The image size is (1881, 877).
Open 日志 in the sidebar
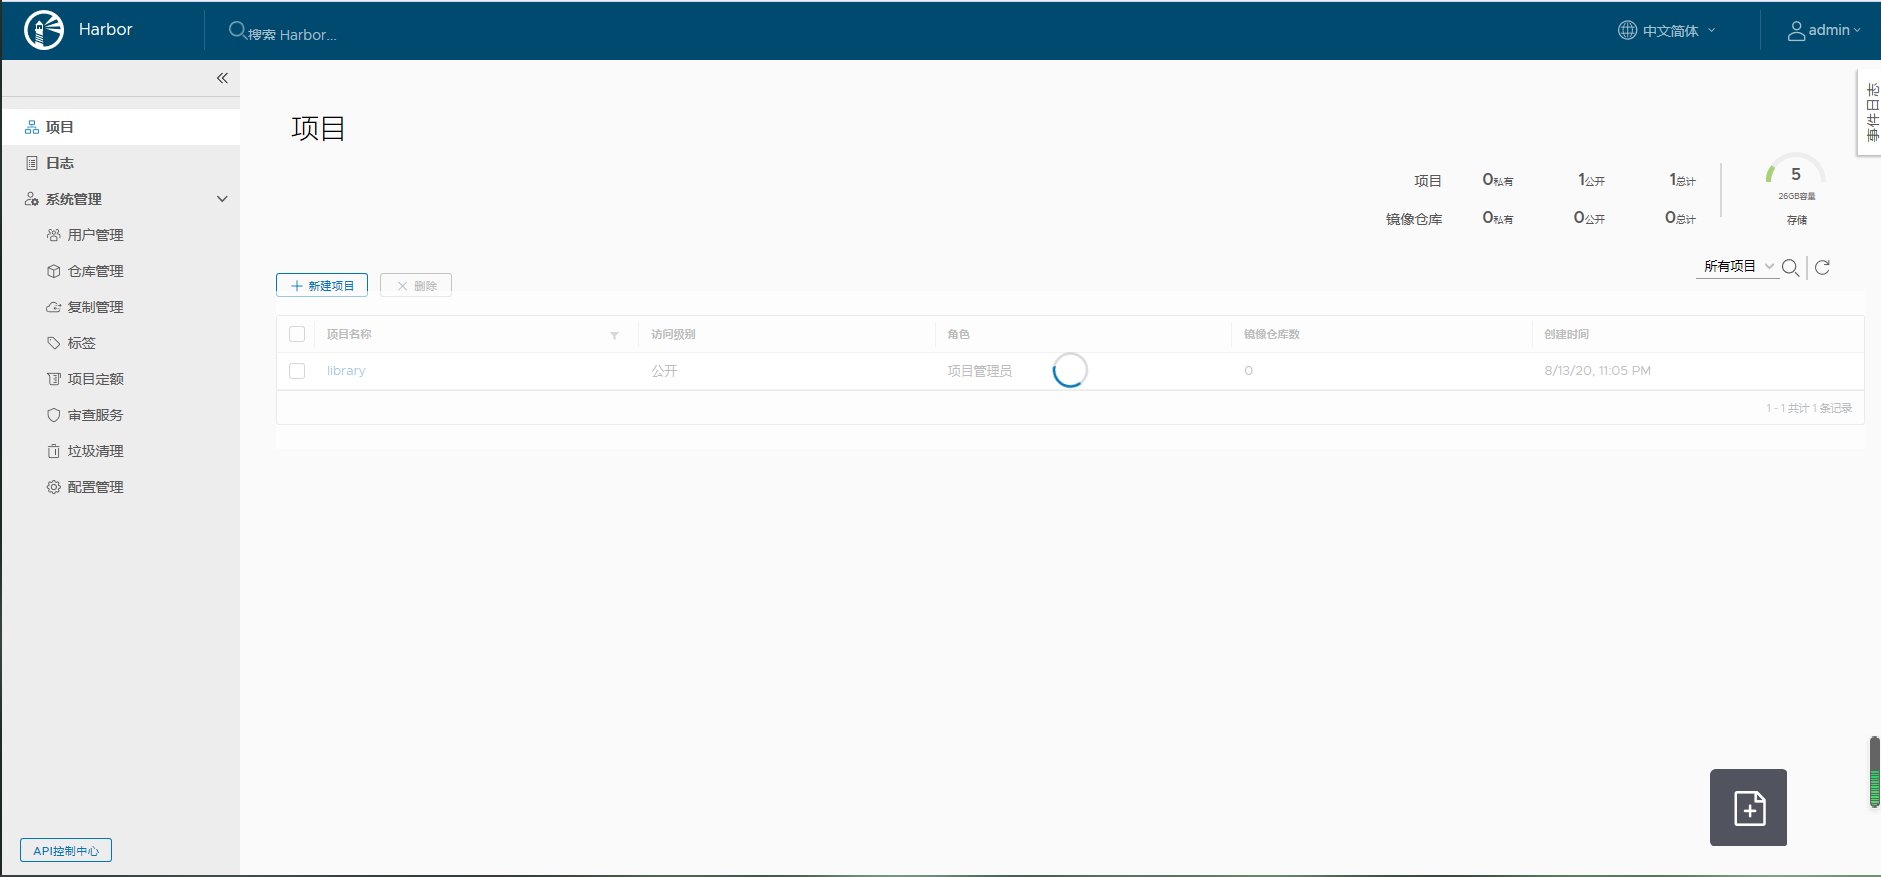[120, 163]
